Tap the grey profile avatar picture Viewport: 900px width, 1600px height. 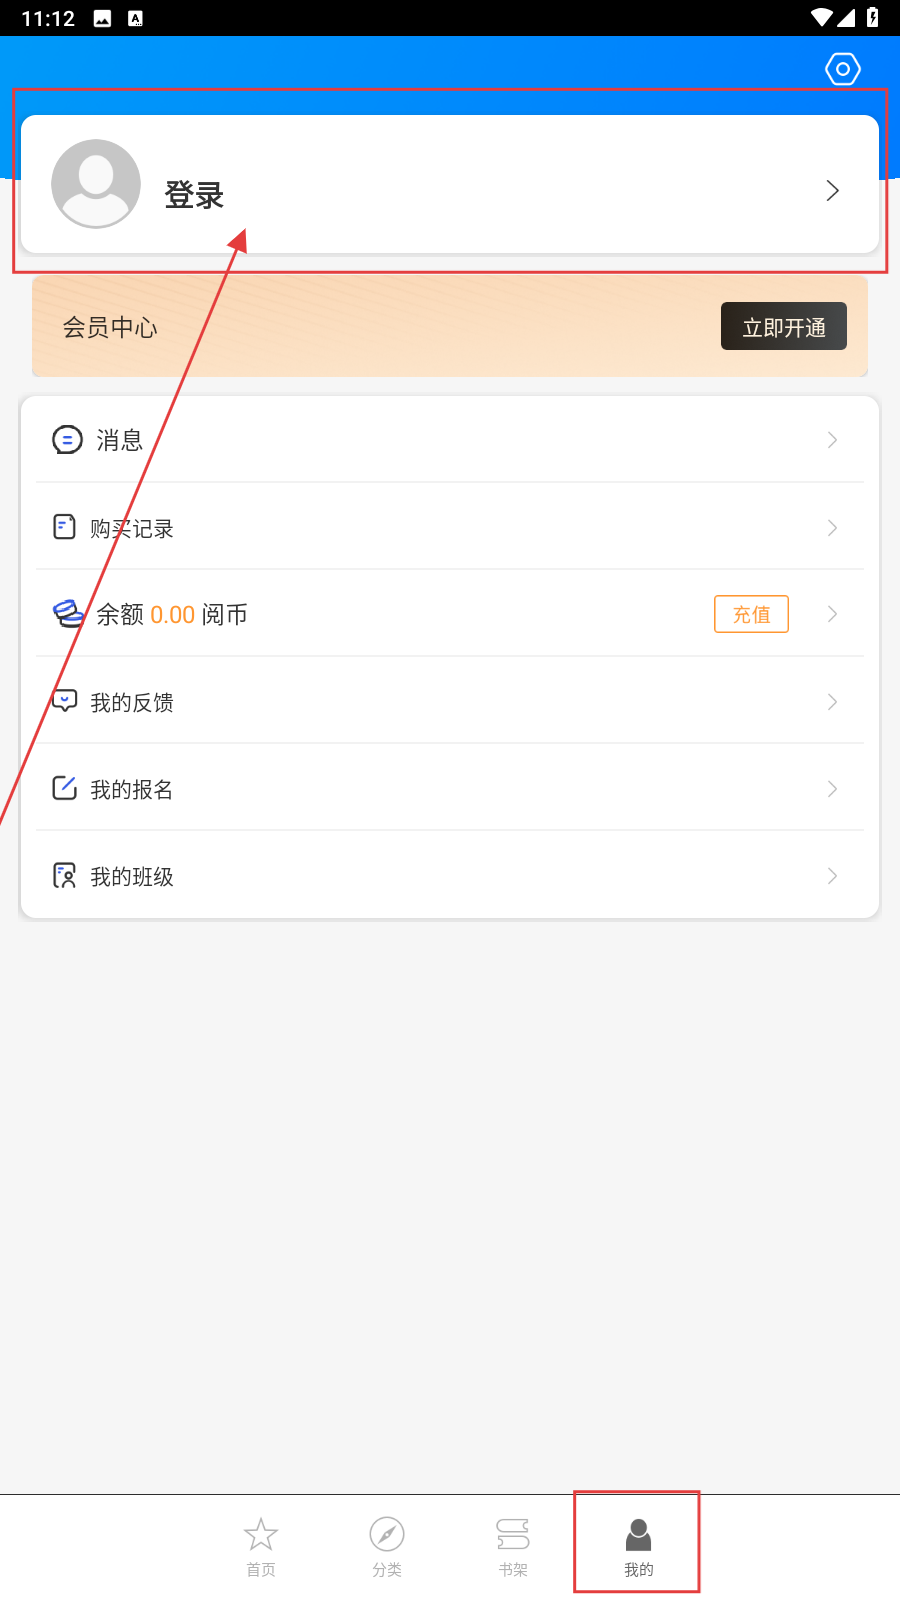tap(96, 184)
